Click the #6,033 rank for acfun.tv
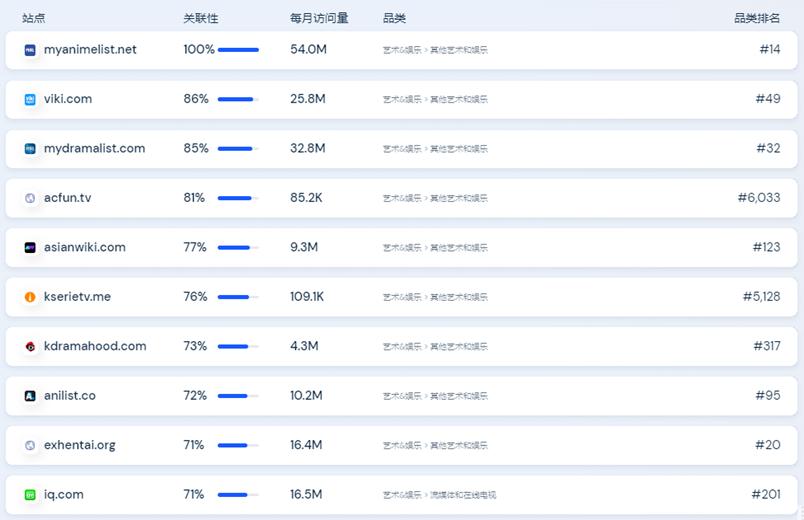The image size is (804, 520). [758, 198]
